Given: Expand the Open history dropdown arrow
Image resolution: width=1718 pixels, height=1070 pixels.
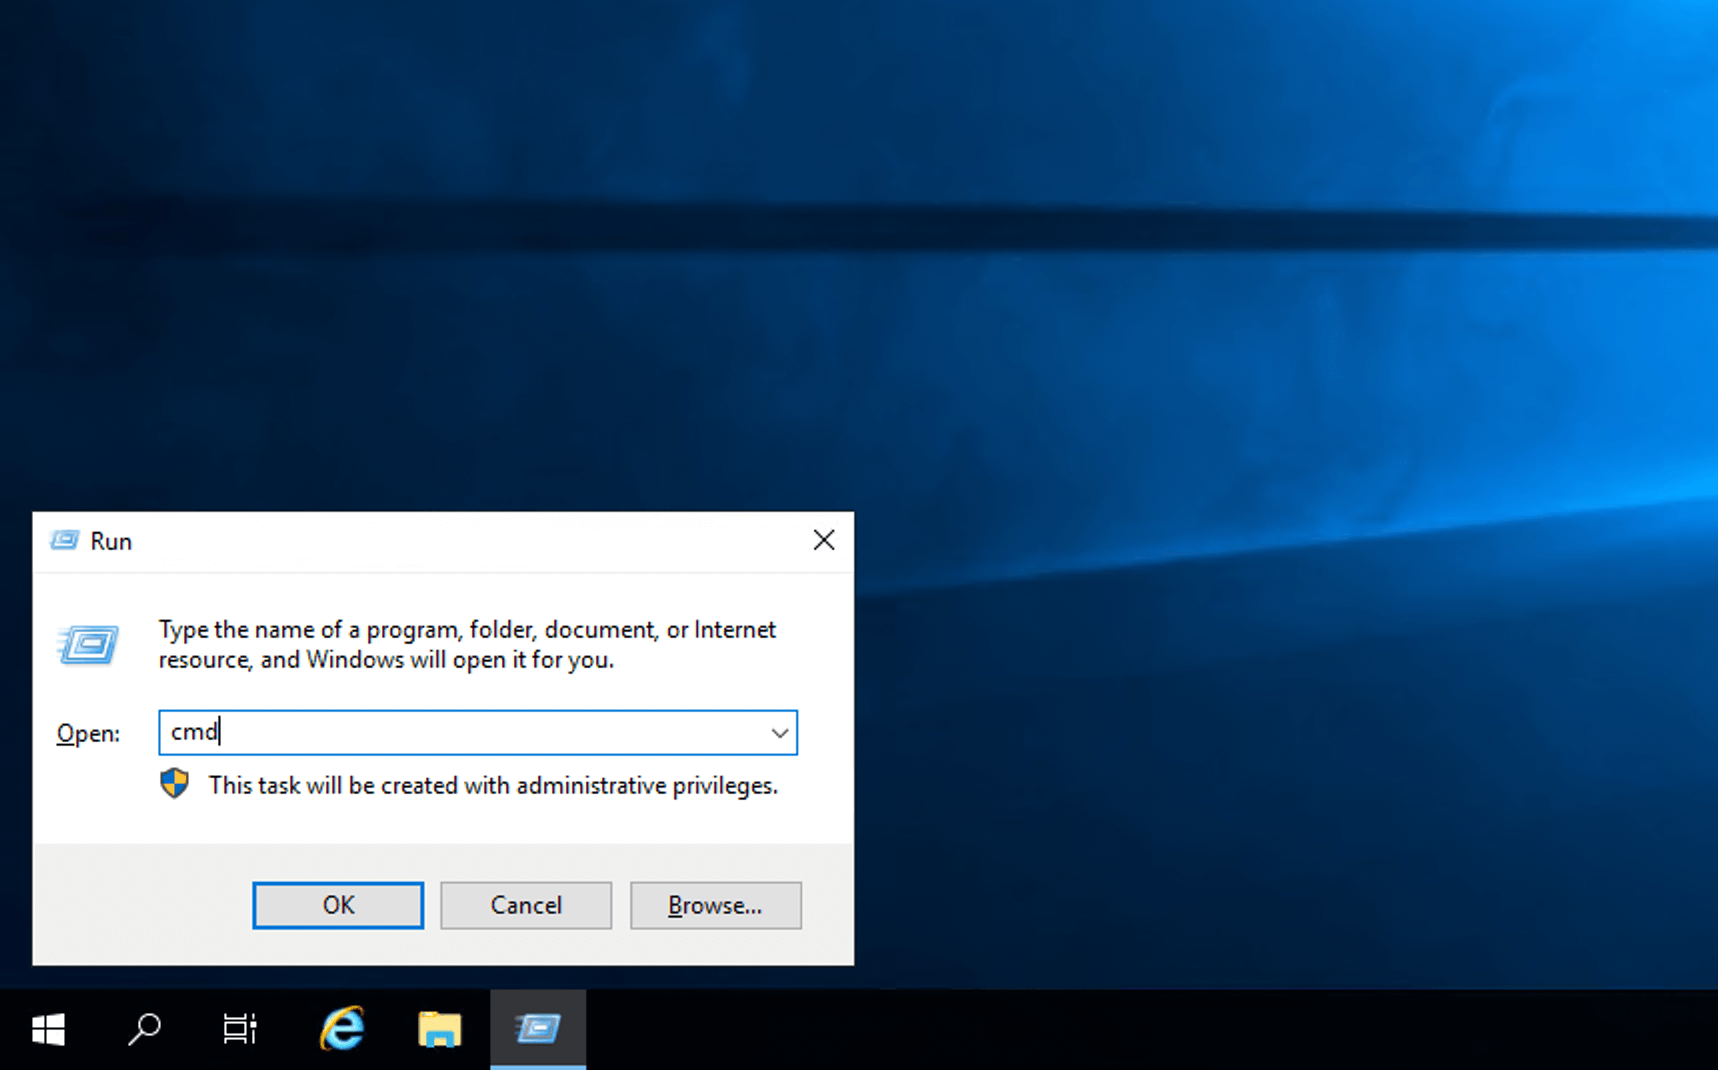Looking at the screenshot, I should pyautogui.click(x=780, y=733).
